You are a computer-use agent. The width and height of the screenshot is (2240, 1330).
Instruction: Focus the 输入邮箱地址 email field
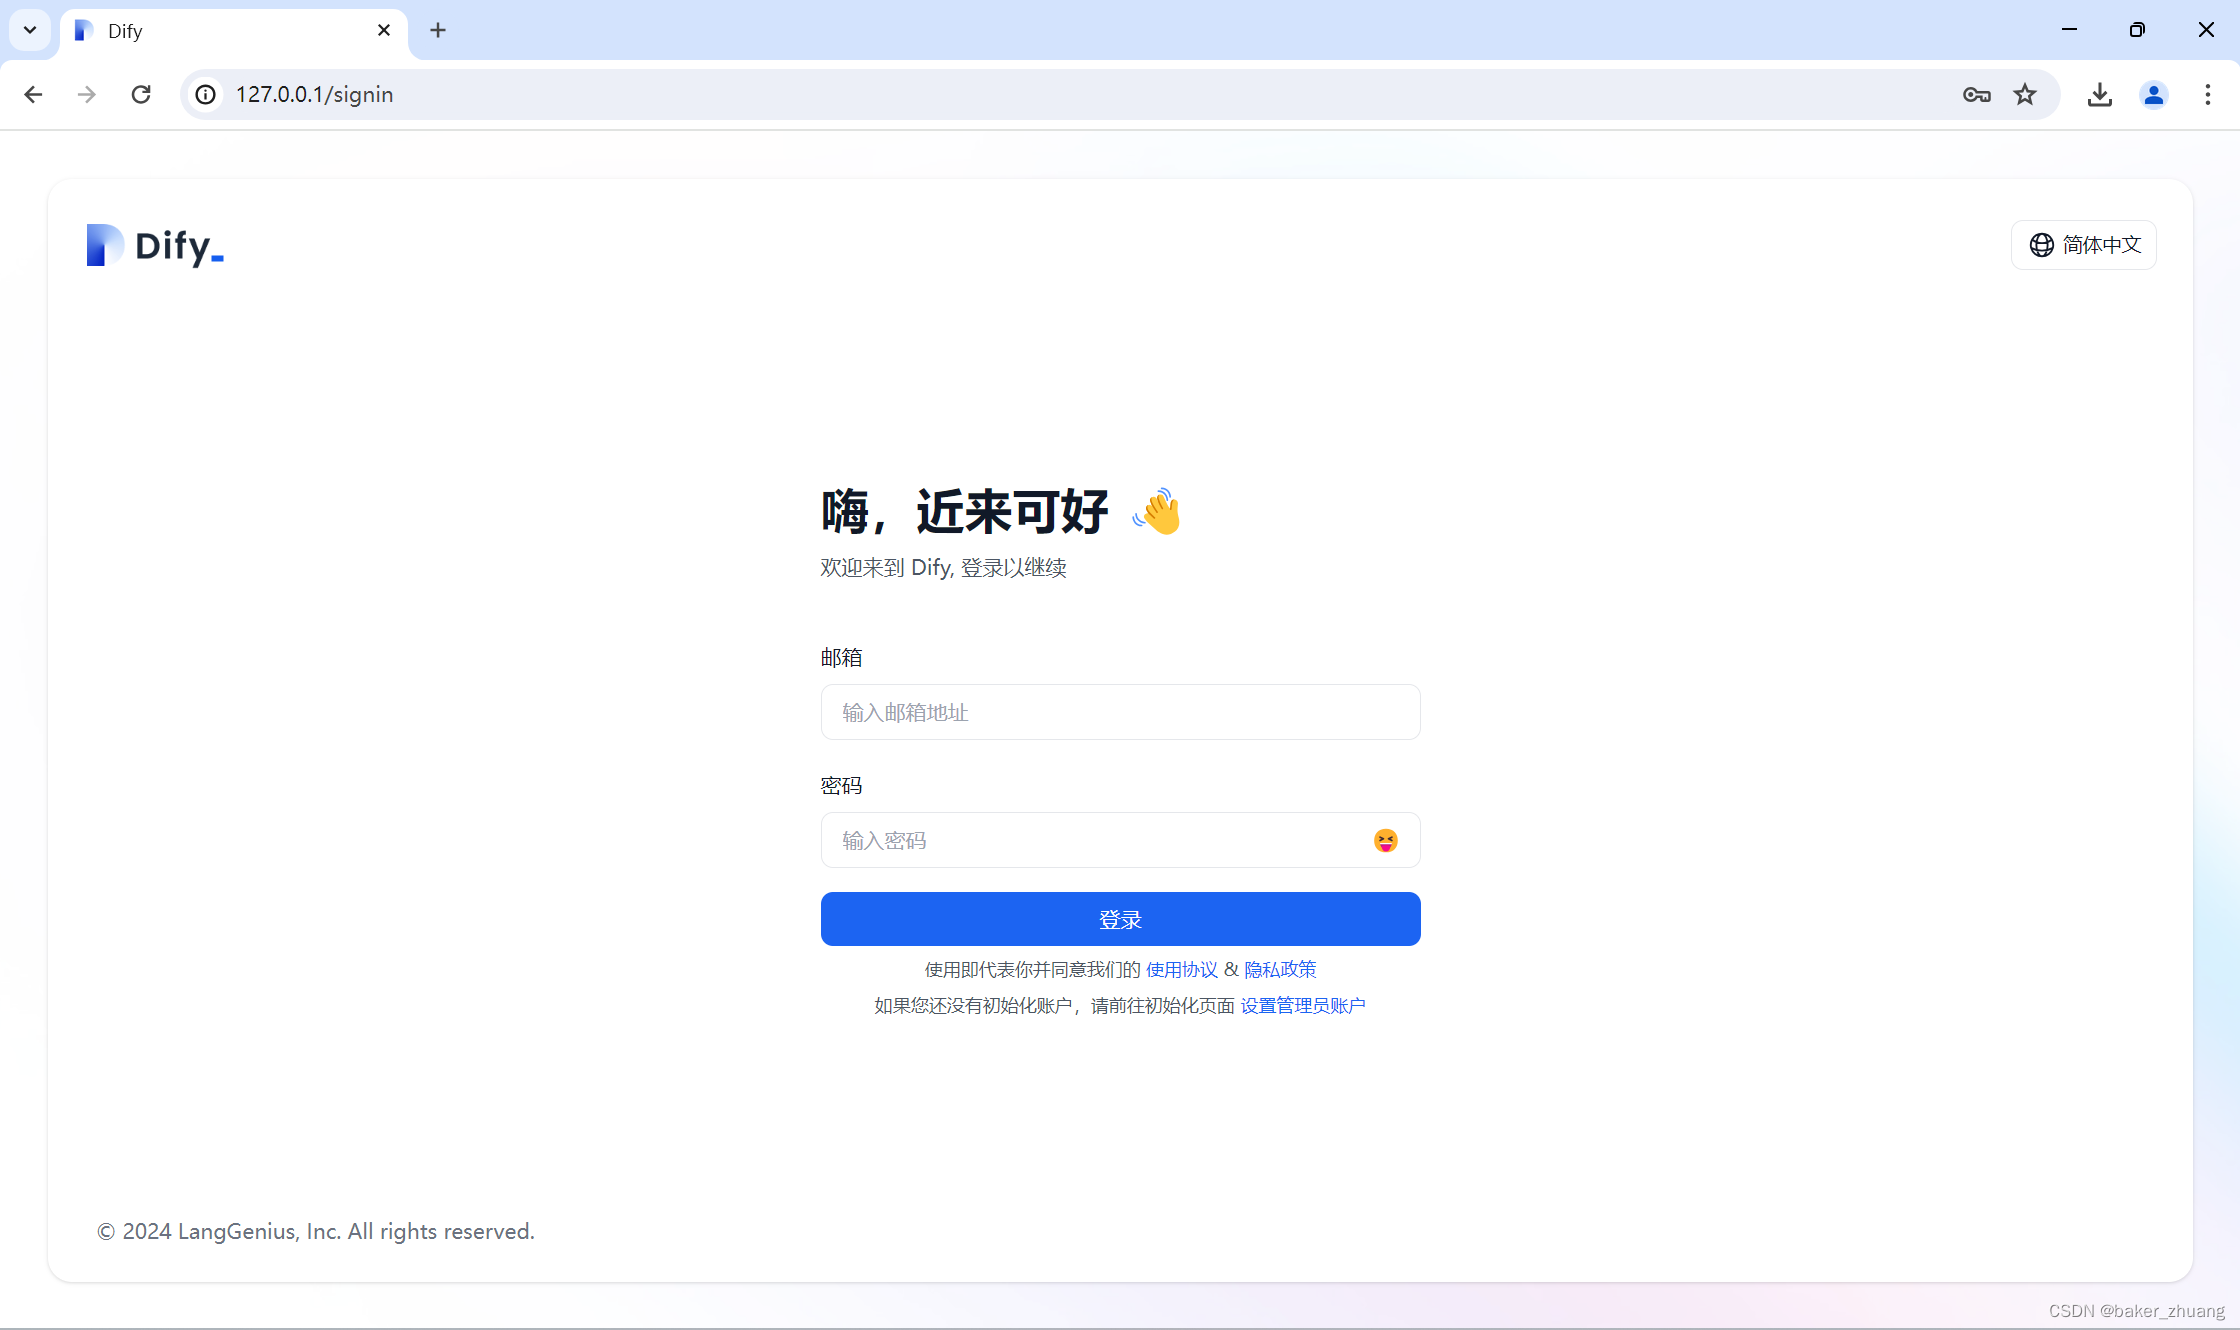coord(1120,713)
